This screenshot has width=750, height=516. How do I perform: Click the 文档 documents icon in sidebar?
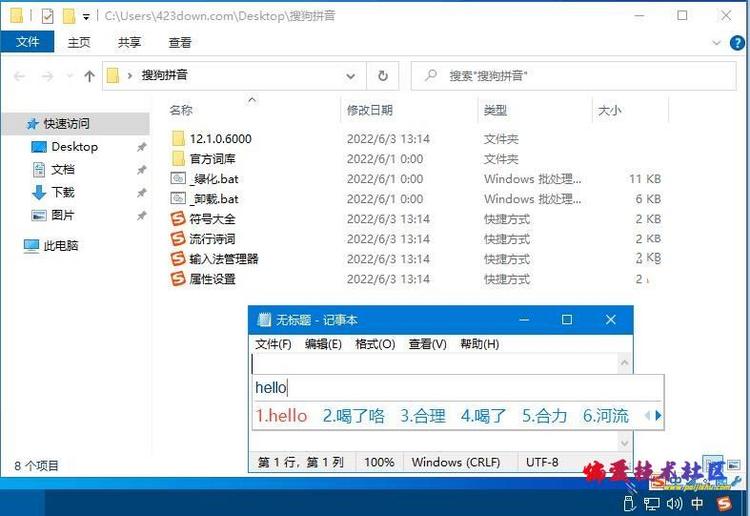(39, 169)
